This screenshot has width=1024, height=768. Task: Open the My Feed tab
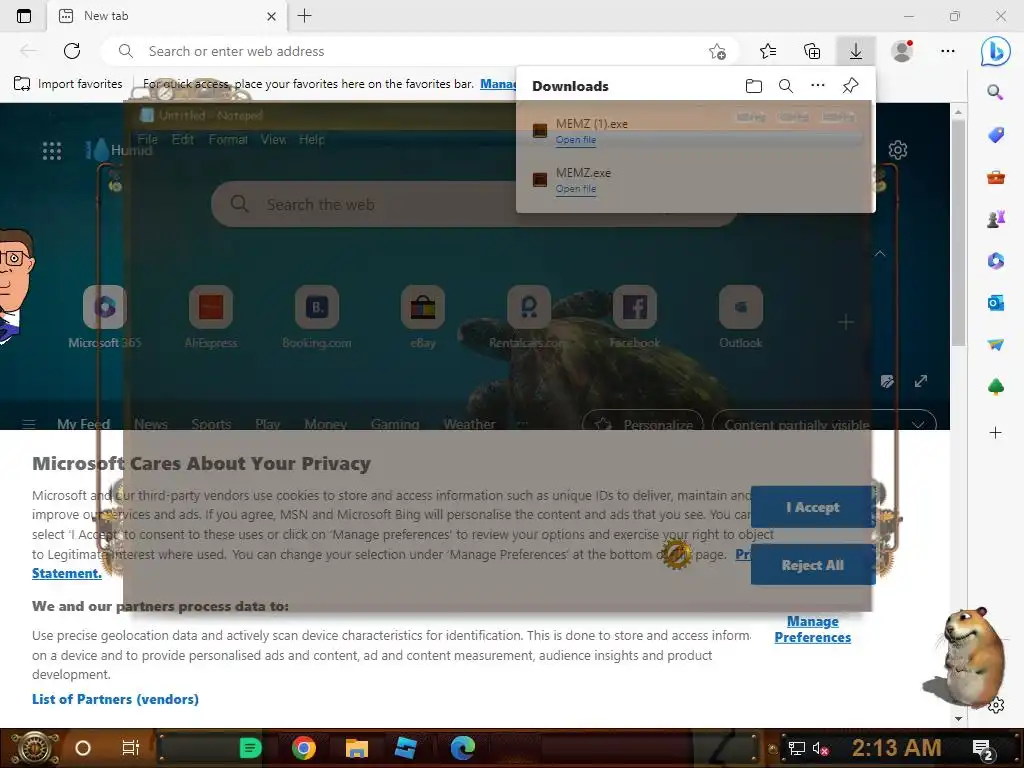[83, 424]
